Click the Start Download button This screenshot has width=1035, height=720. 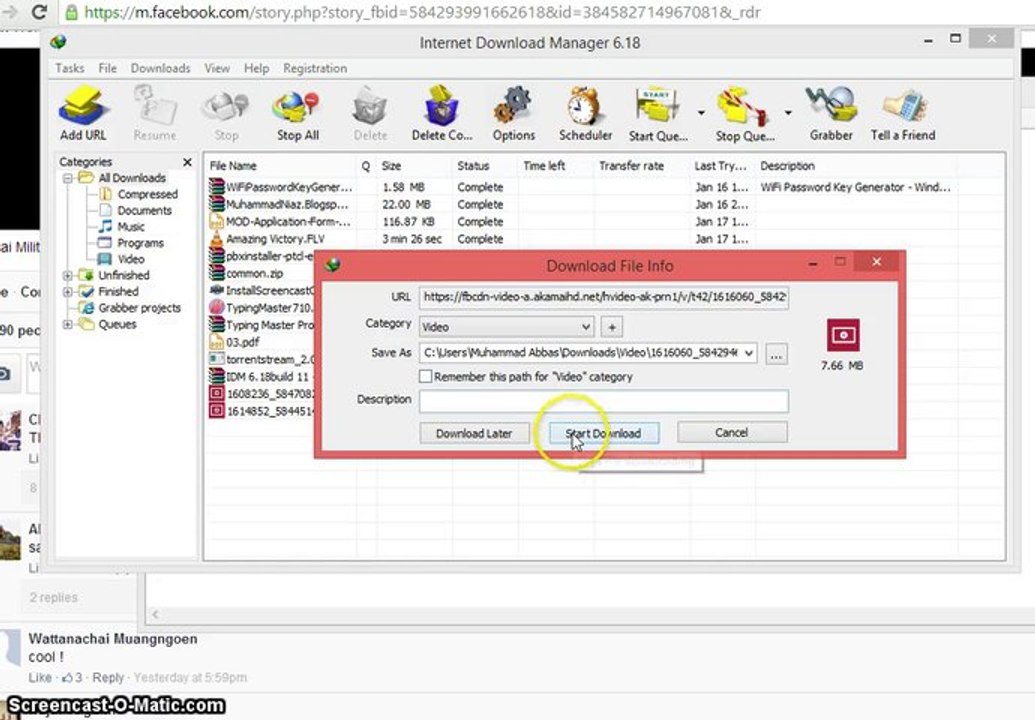pyautogui.click(x=604, y=433)
